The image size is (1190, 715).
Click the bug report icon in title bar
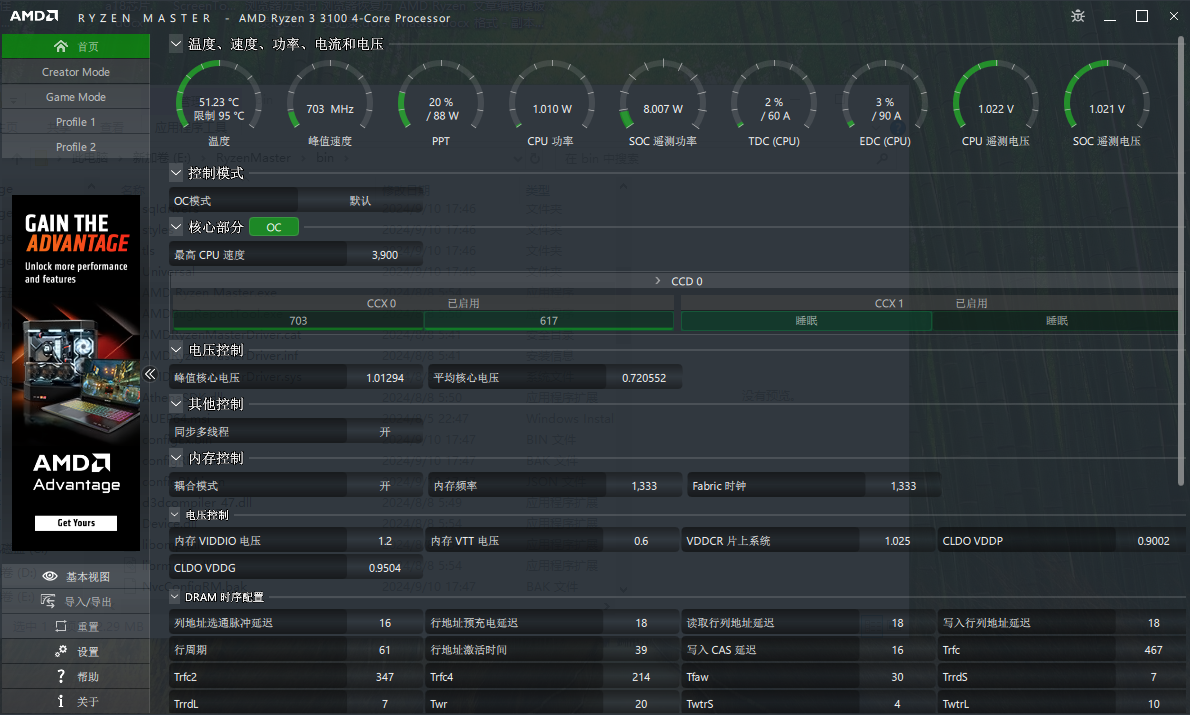[1077, 16]
